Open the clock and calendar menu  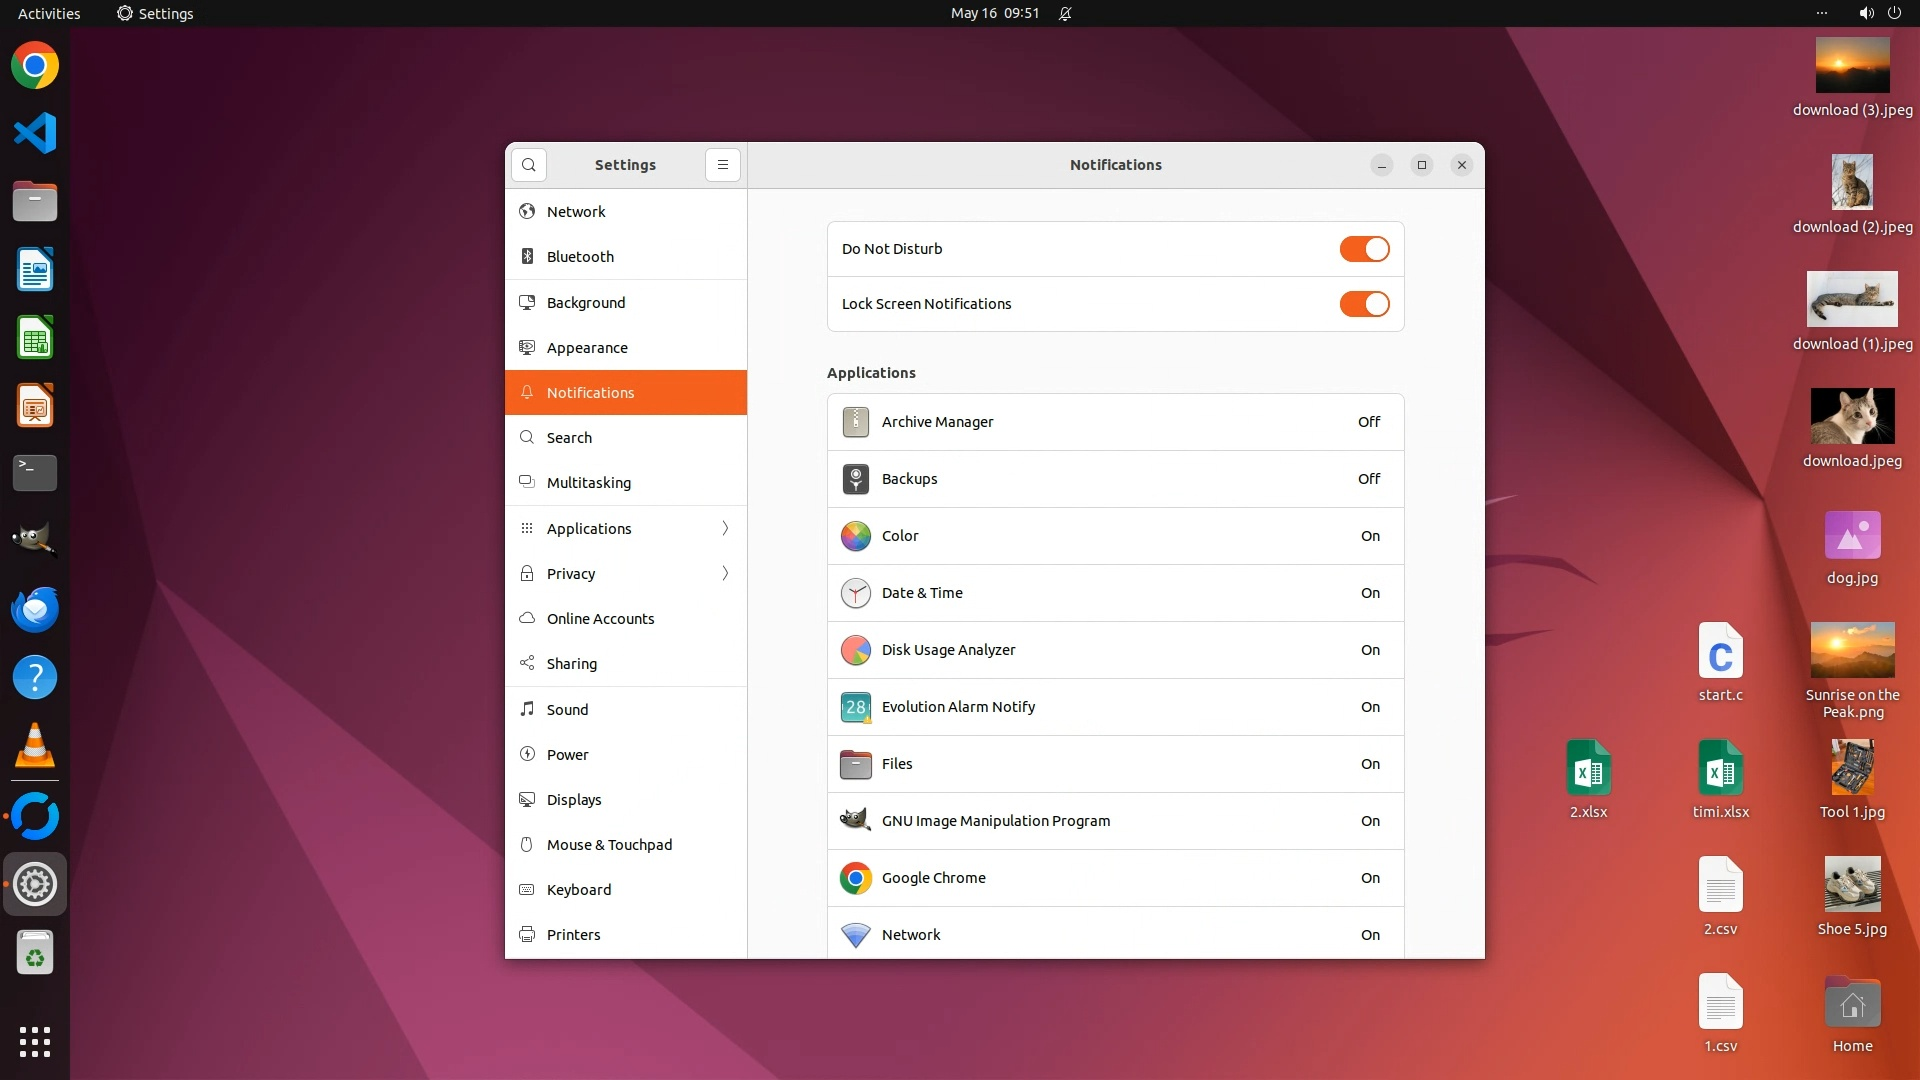pyautogui.click(x=995, y=14)
